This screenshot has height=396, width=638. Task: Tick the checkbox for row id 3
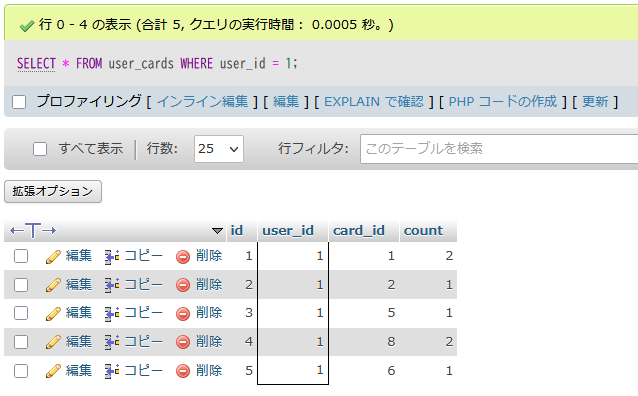point(21,313)
